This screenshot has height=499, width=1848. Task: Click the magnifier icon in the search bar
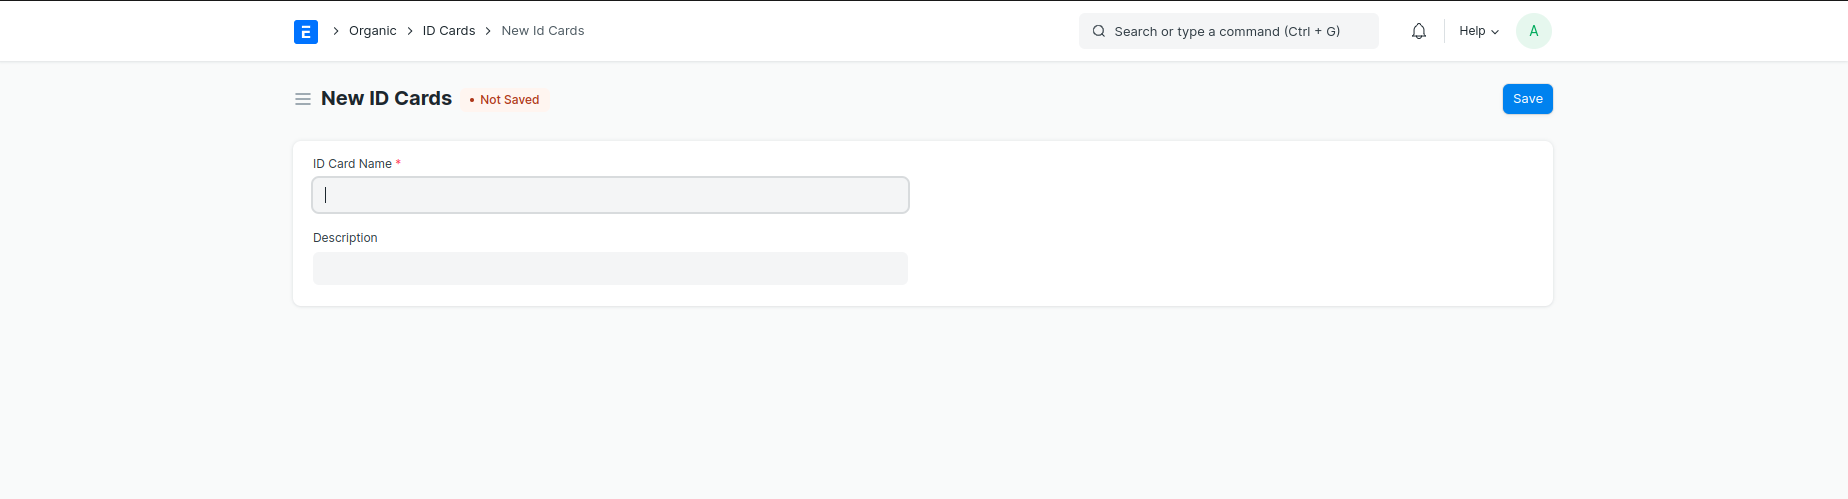(1098, 31)
